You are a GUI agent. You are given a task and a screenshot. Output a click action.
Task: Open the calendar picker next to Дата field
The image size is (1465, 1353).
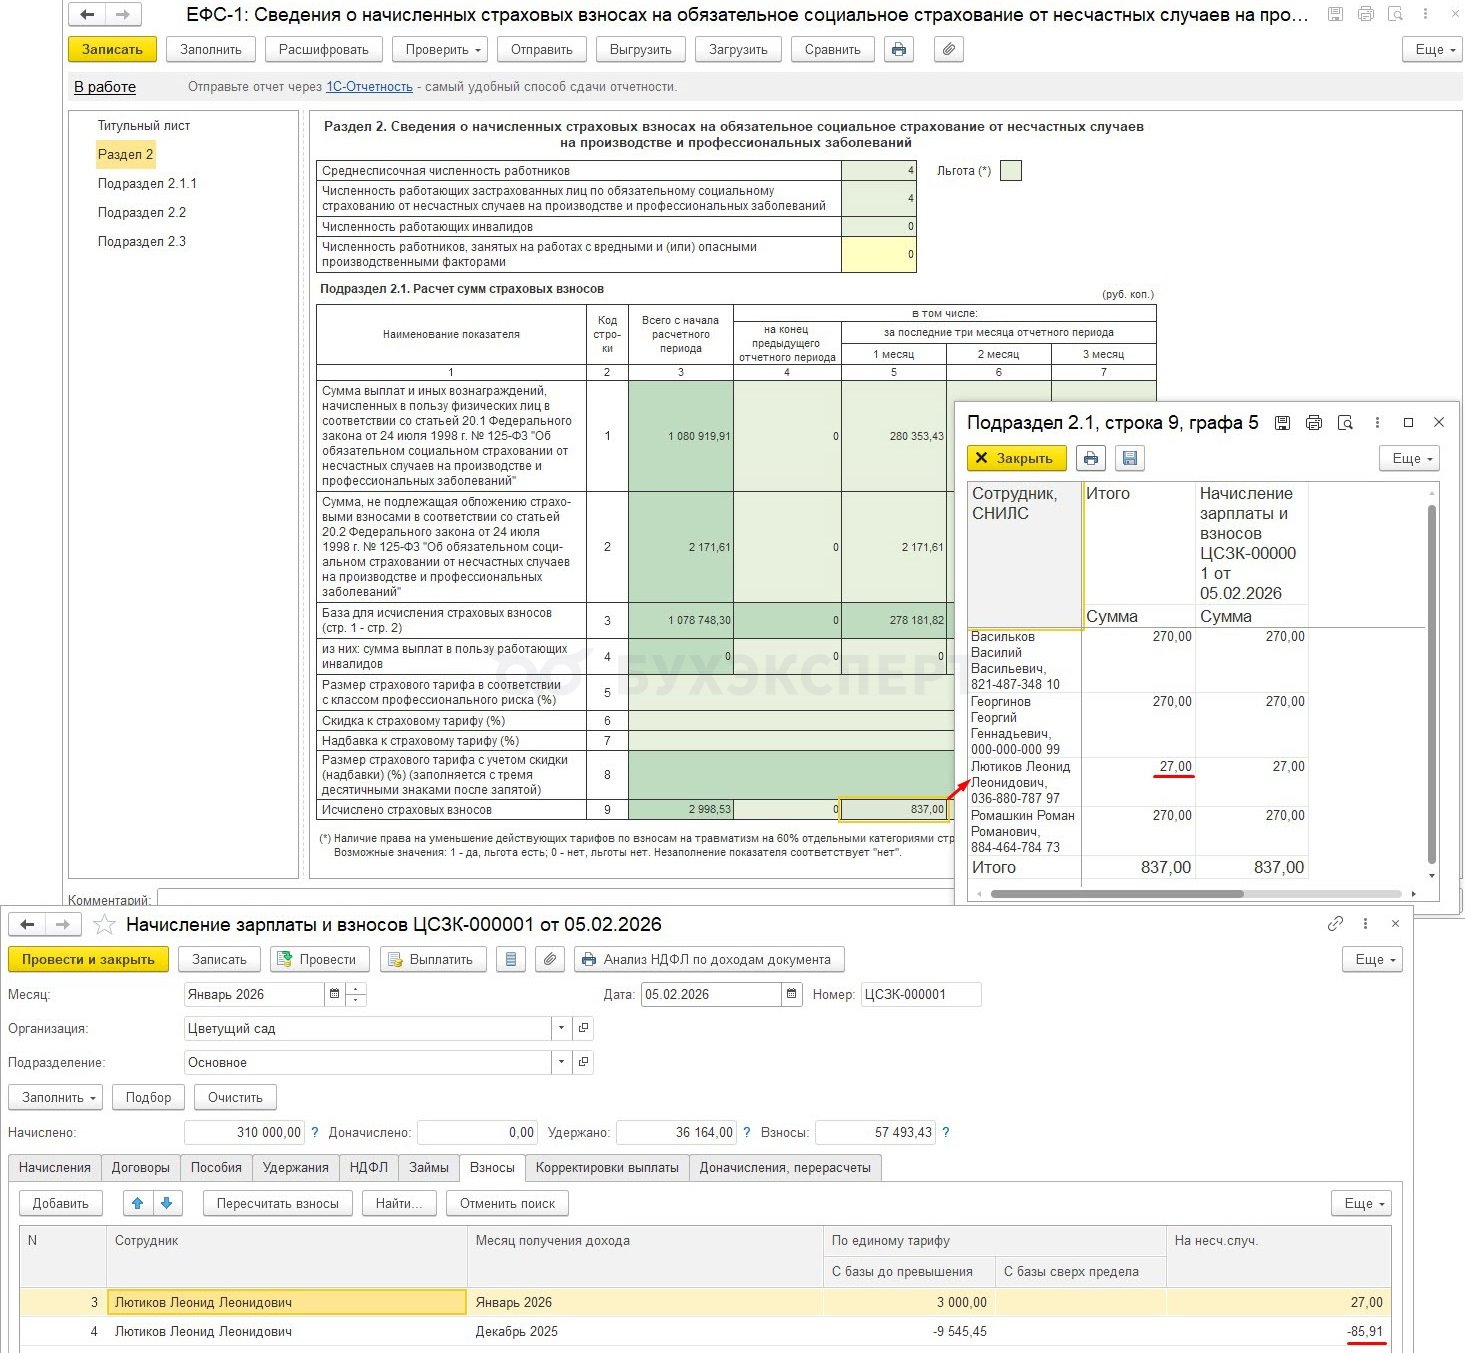792,994
